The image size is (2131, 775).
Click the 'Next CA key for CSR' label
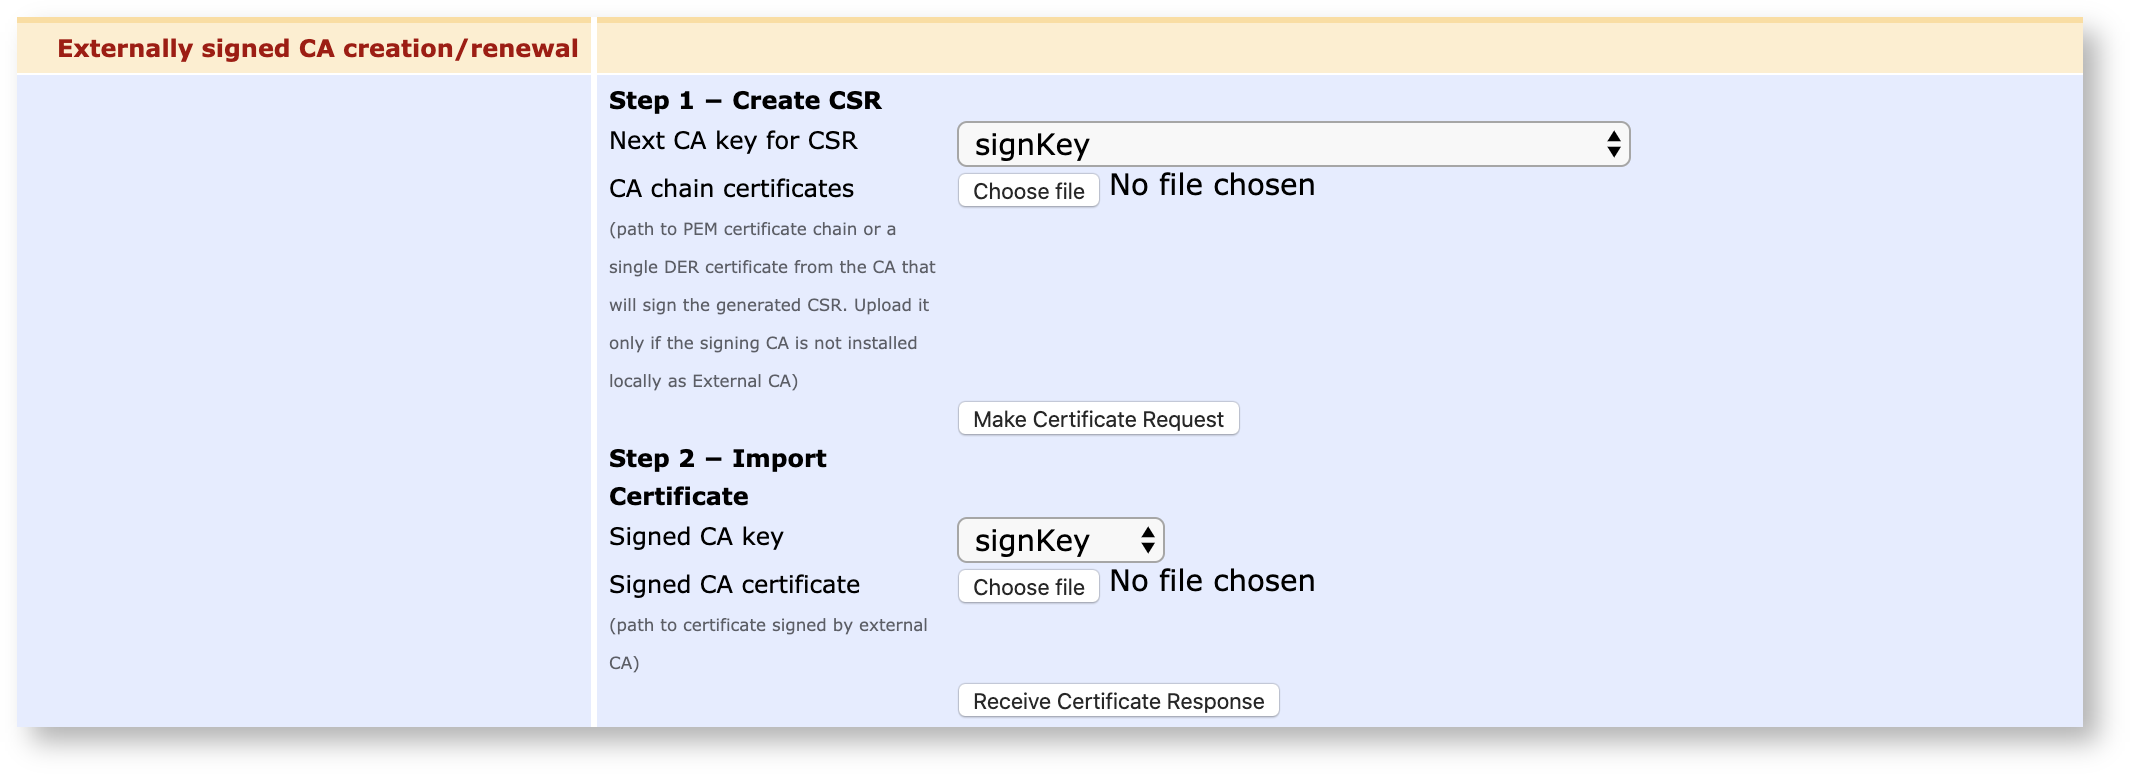click(733, 141)
